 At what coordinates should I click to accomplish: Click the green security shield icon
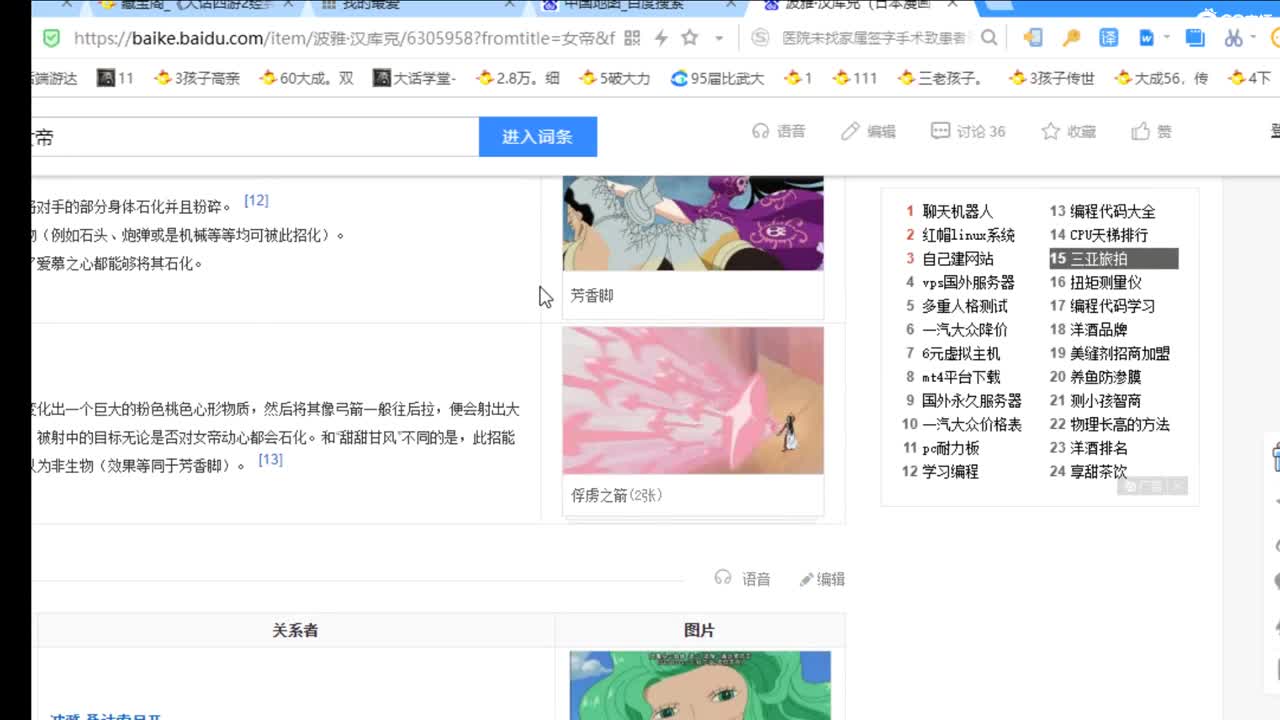[52, 38]
